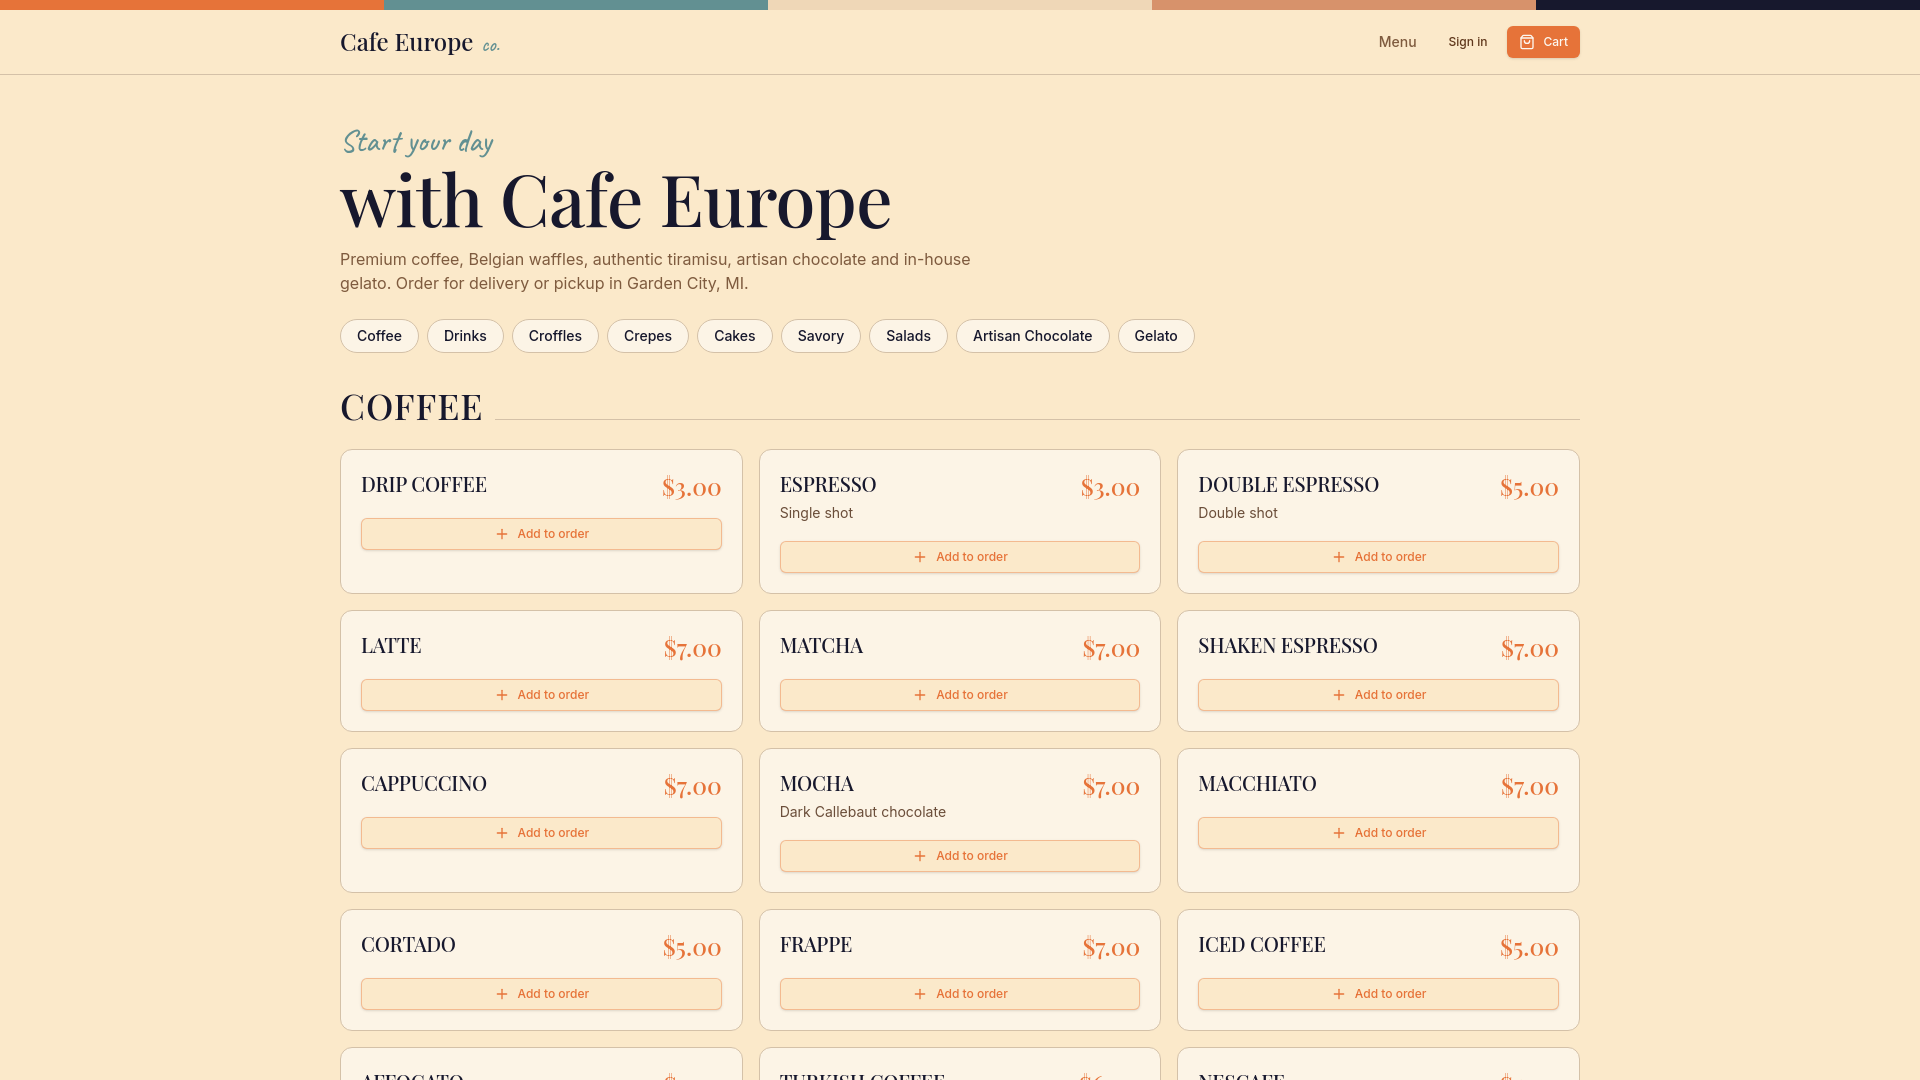1920x1080 pixels.
Task: Click the 'Double shot' description
Action: coord(1238,513)
